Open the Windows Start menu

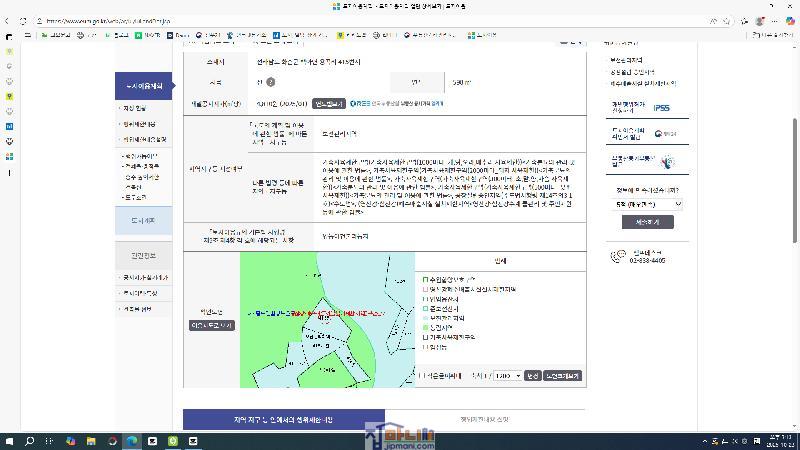[9, 441]
